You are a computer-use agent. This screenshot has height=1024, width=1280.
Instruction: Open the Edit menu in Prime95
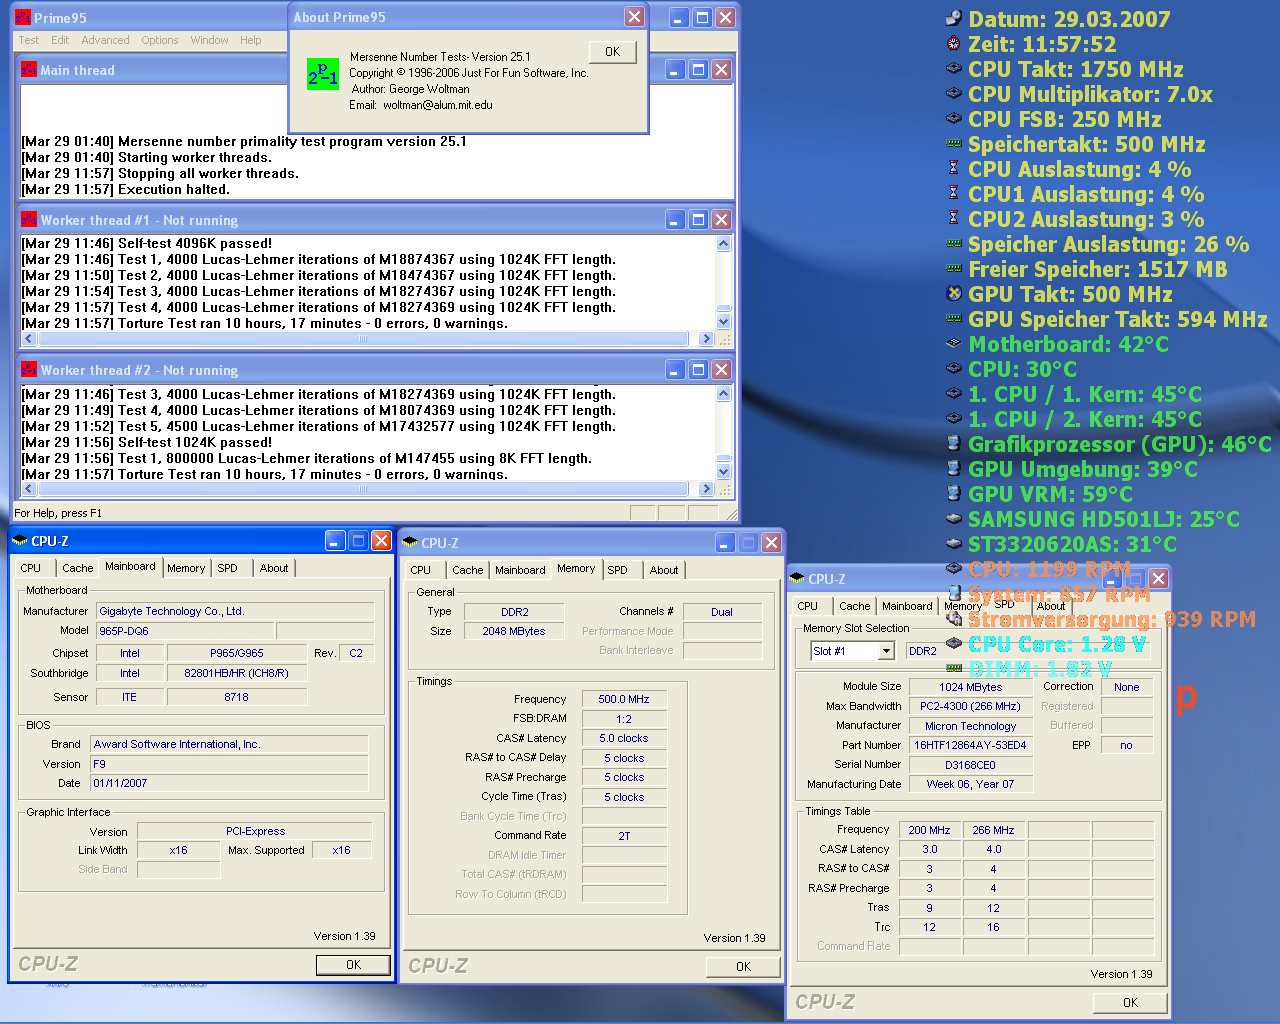60,40
